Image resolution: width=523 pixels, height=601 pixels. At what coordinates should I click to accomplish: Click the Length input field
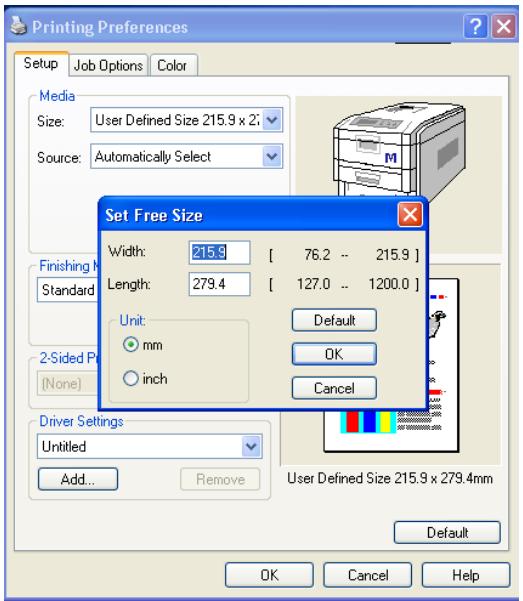tap(219, 284)
